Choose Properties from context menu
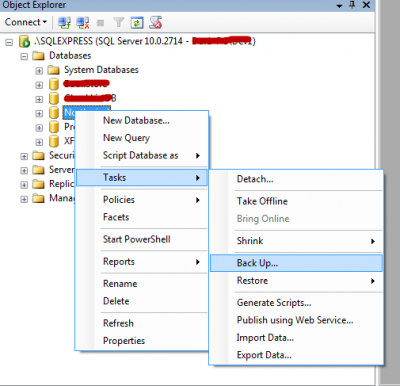This screenshot has width=400, height=386. [142, 341]
